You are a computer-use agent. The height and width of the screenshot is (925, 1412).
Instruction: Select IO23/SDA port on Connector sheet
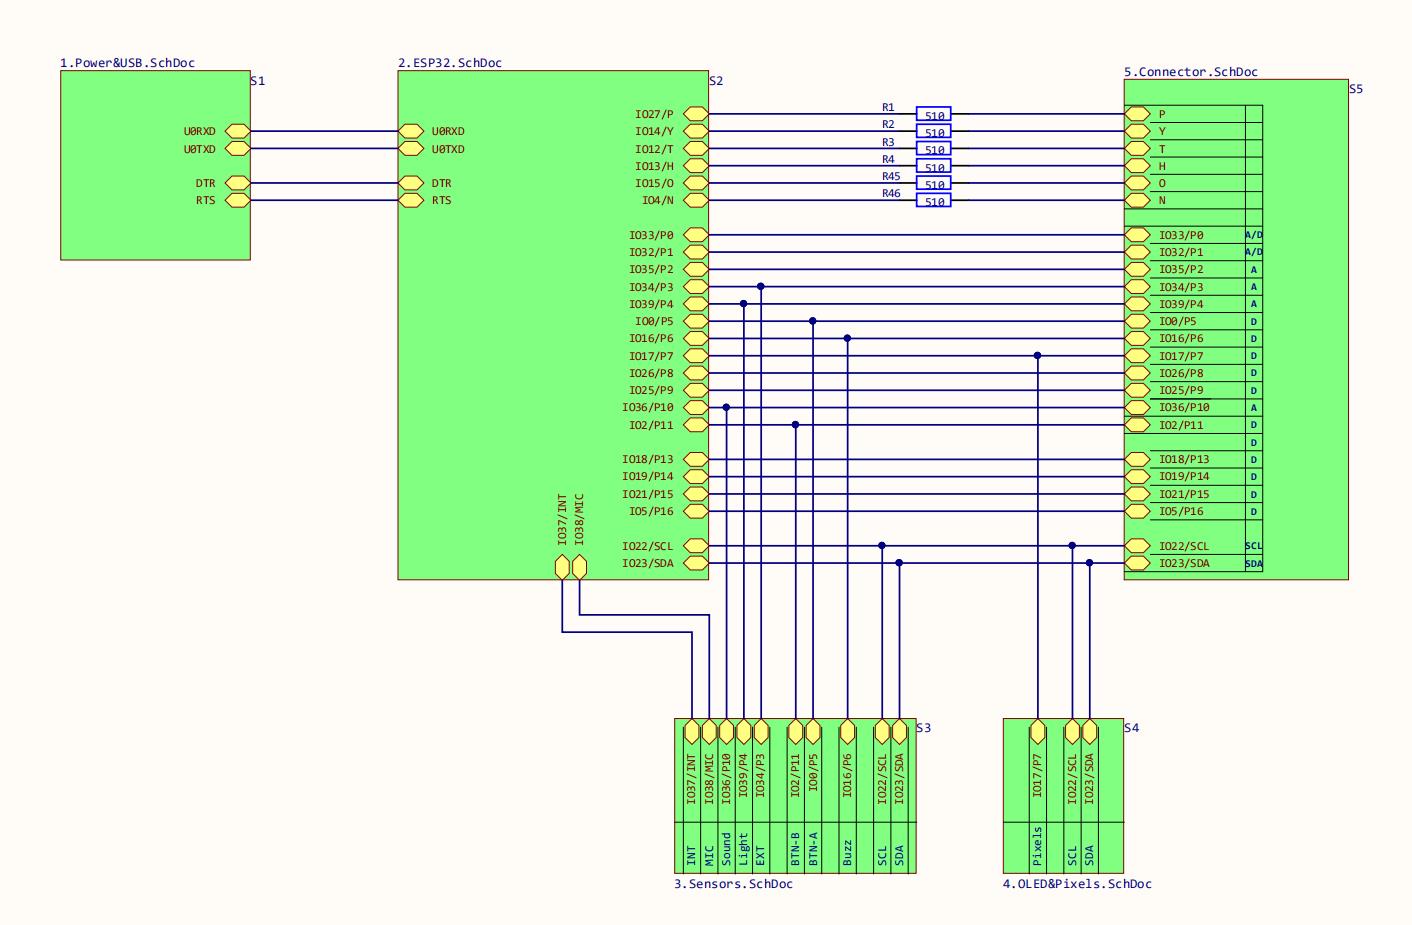tap(1137, 563)
